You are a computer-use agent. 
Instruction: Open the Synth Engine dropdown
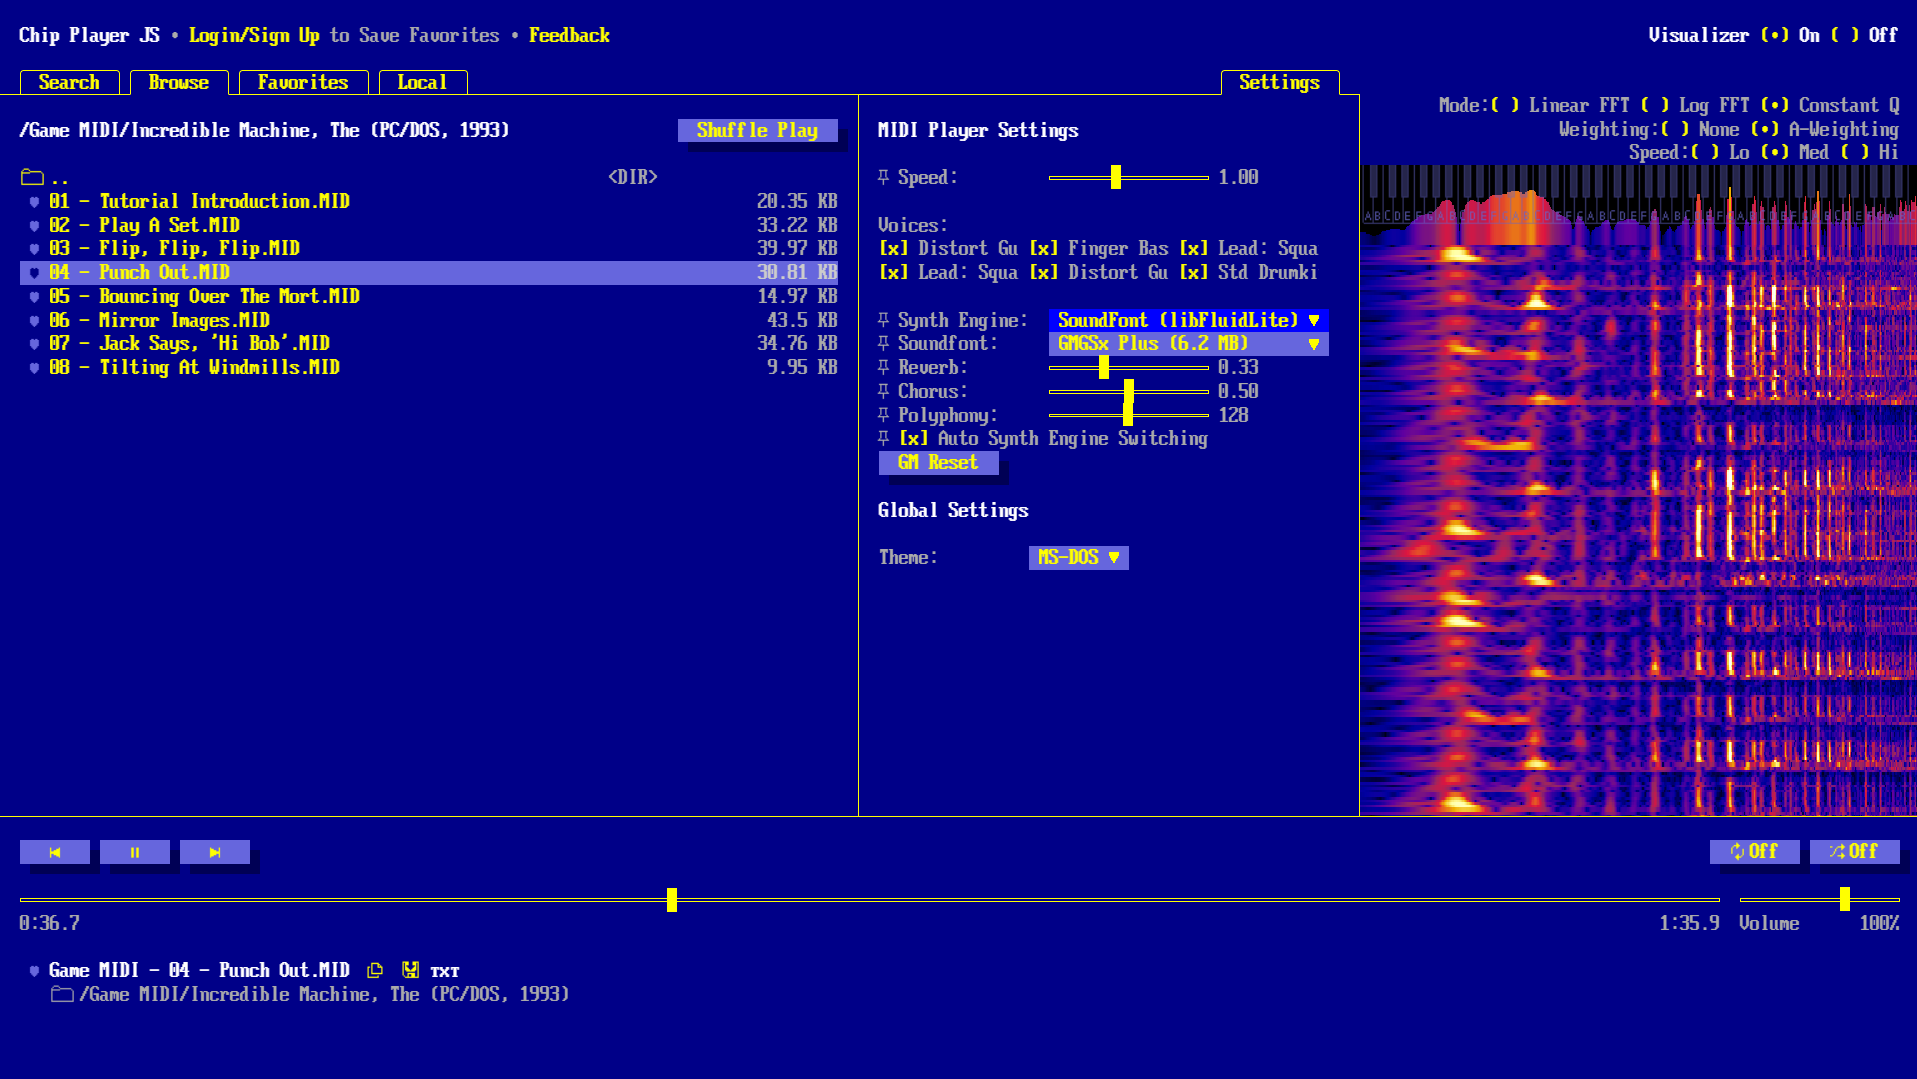pyautogui.click(x=1188, y=320)
